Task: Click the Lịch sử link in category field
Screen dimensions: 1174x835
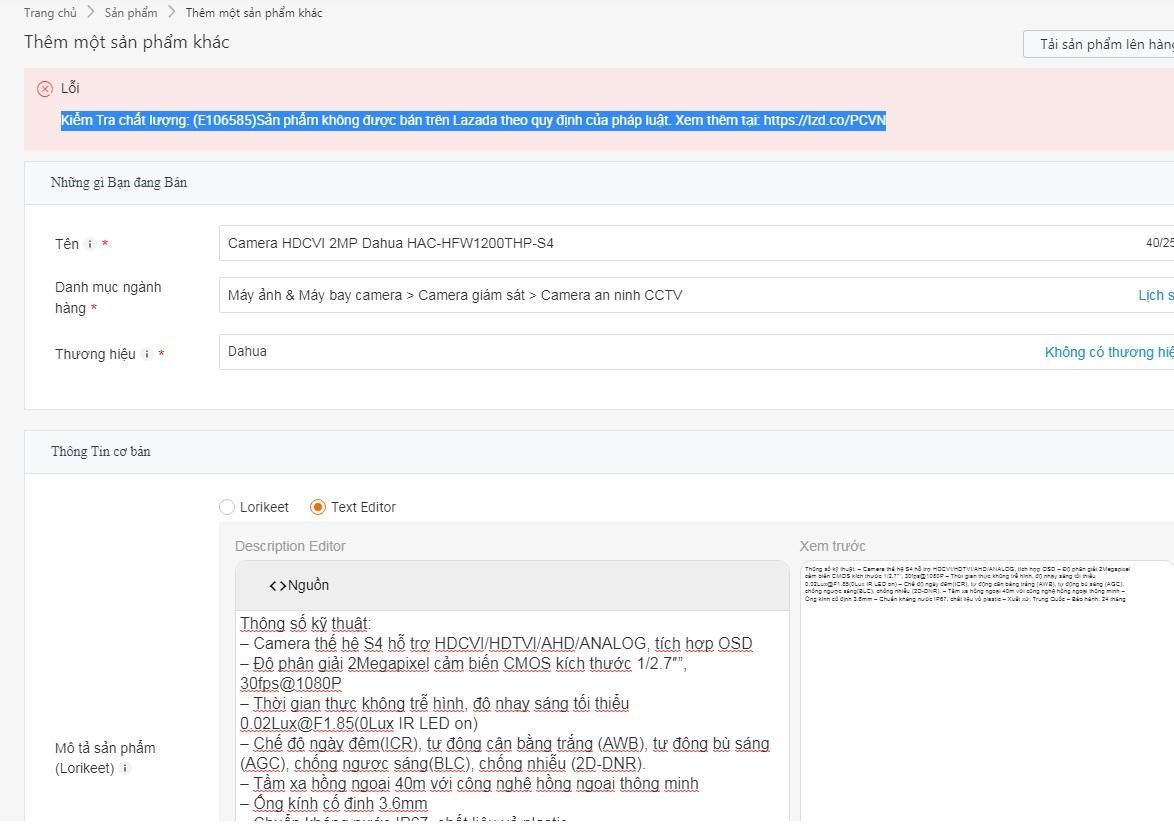Action: (1155, 295)
